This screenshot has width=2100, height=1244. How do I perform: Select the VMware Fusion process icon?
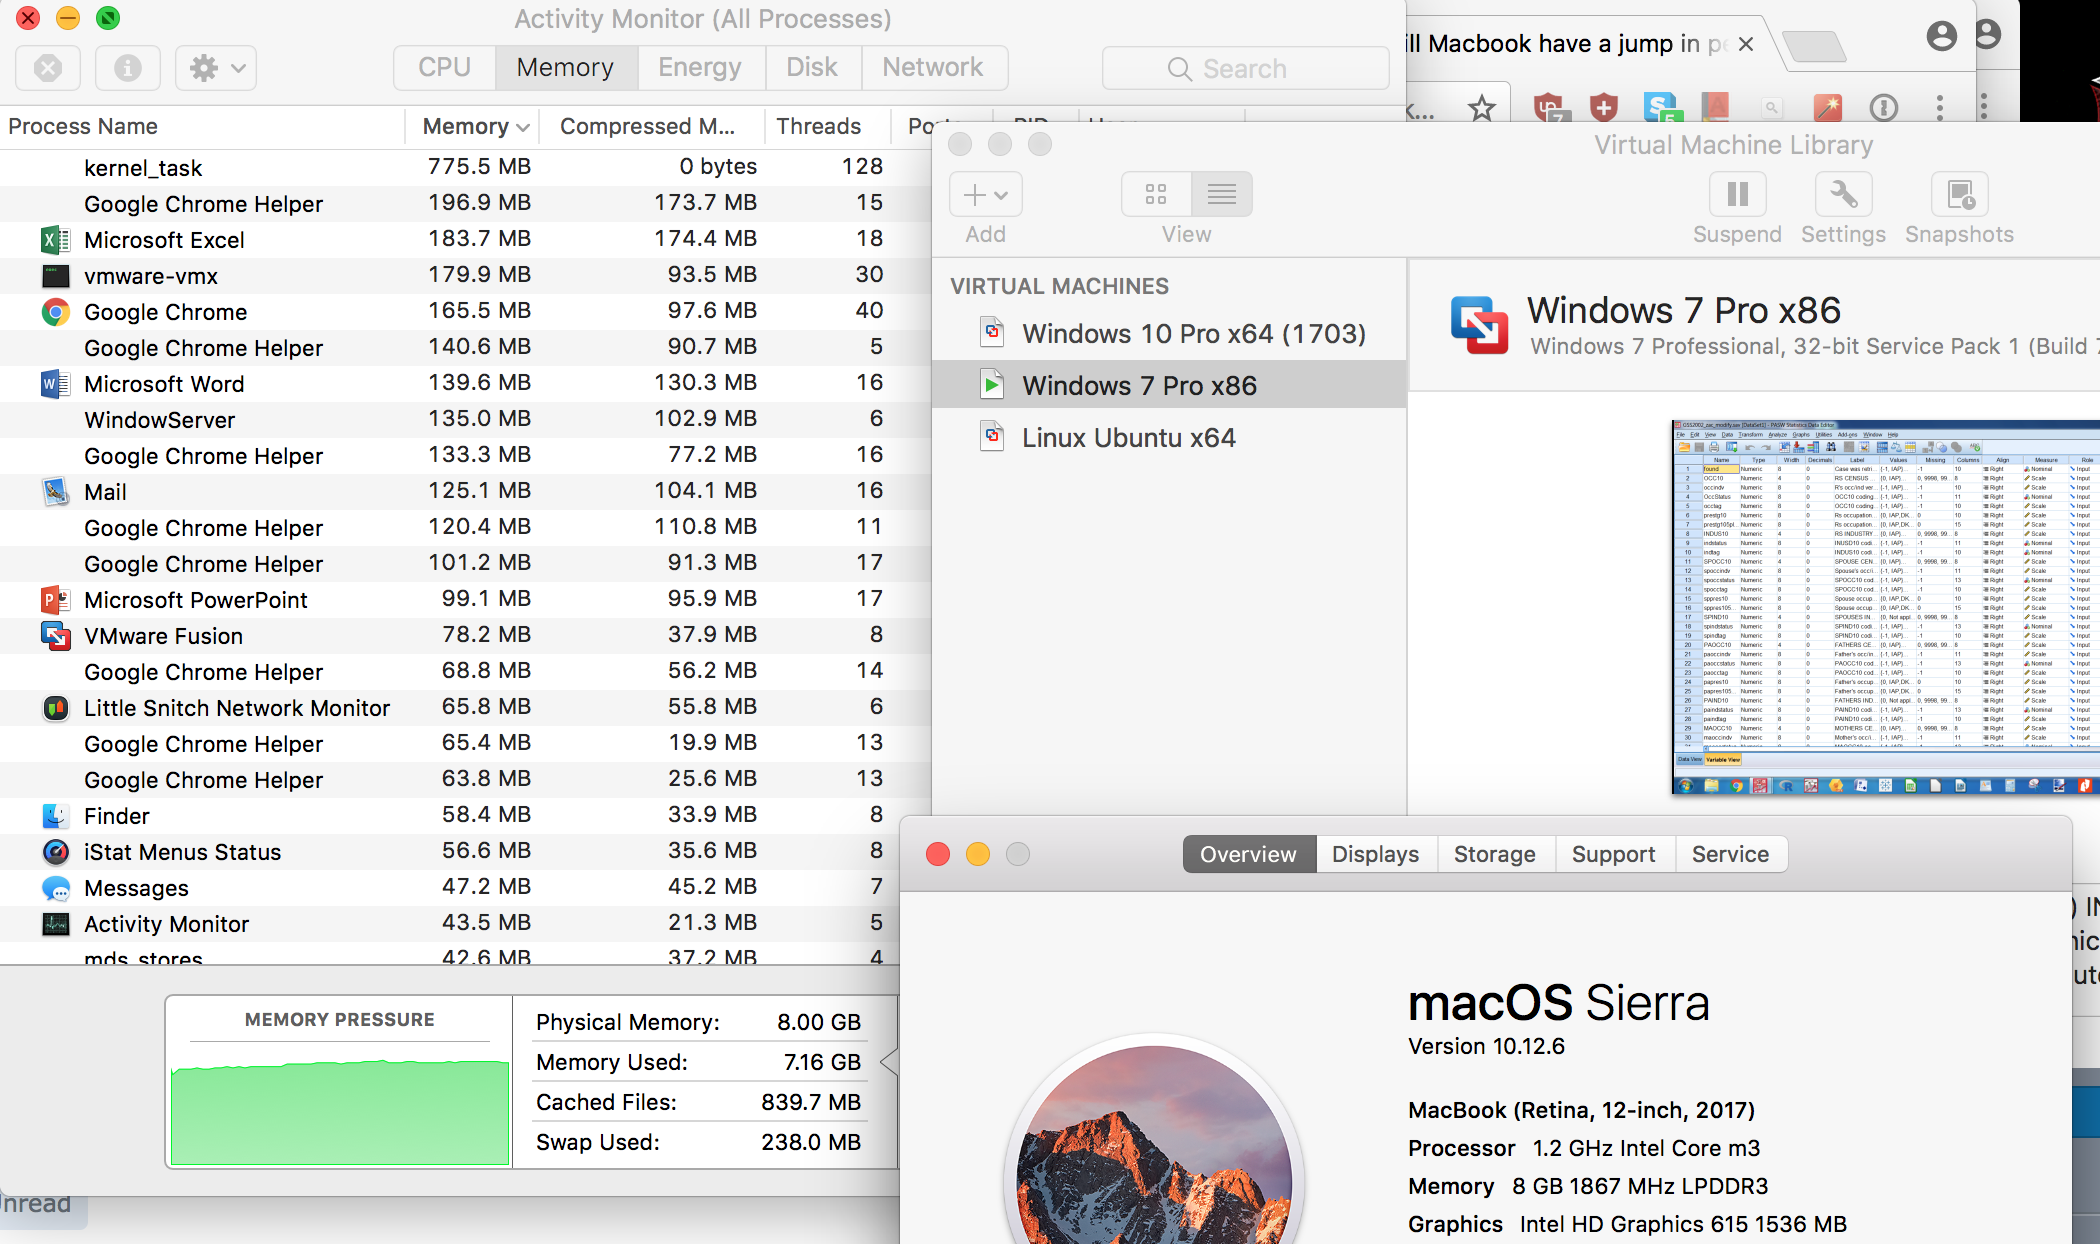point(55,636)
